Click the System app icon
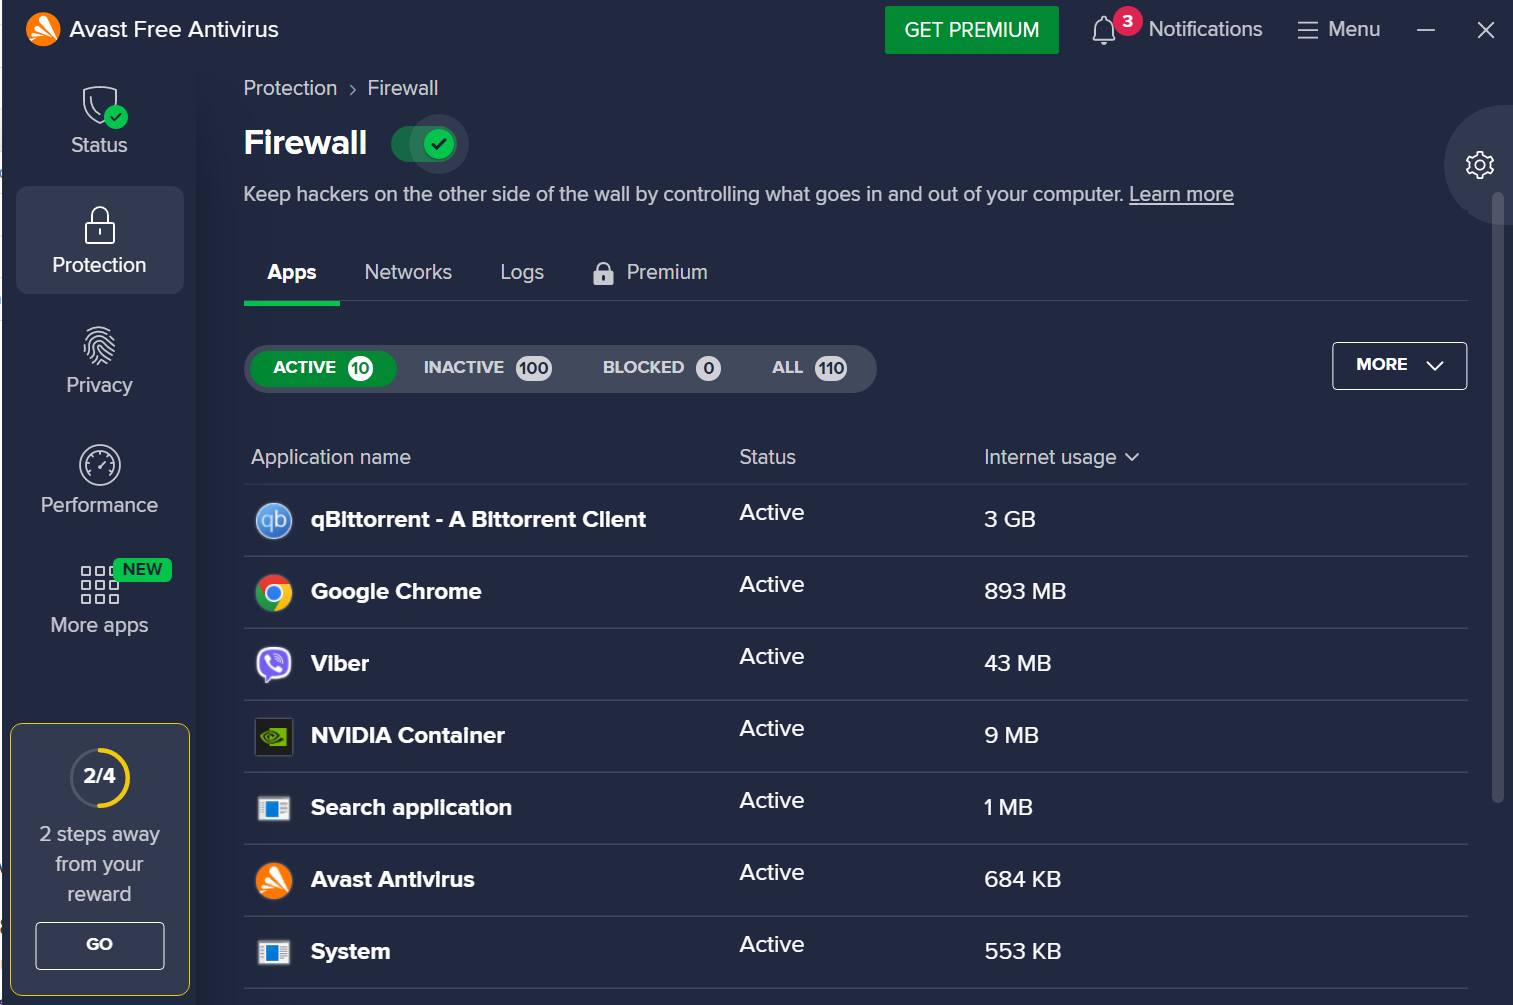This screenshot has height=1005, width=1513. pyautogui.click(x=273, y=952)
